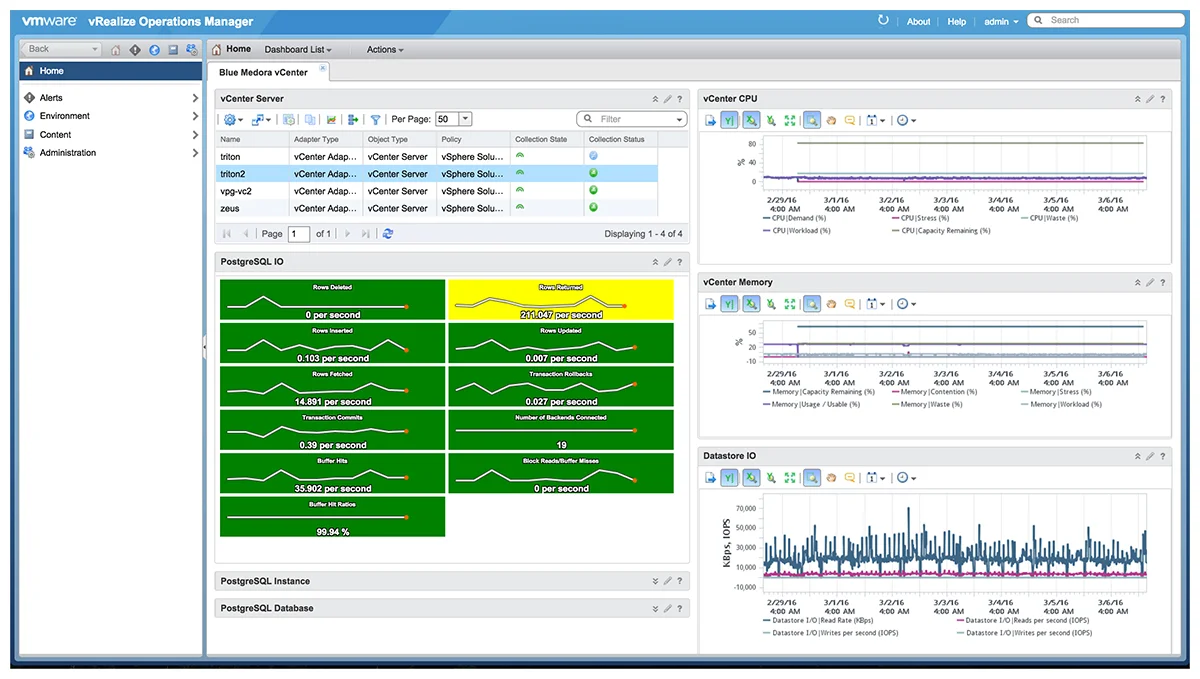Toggle the Y-axis button in Datastore IO

[730, 478]
